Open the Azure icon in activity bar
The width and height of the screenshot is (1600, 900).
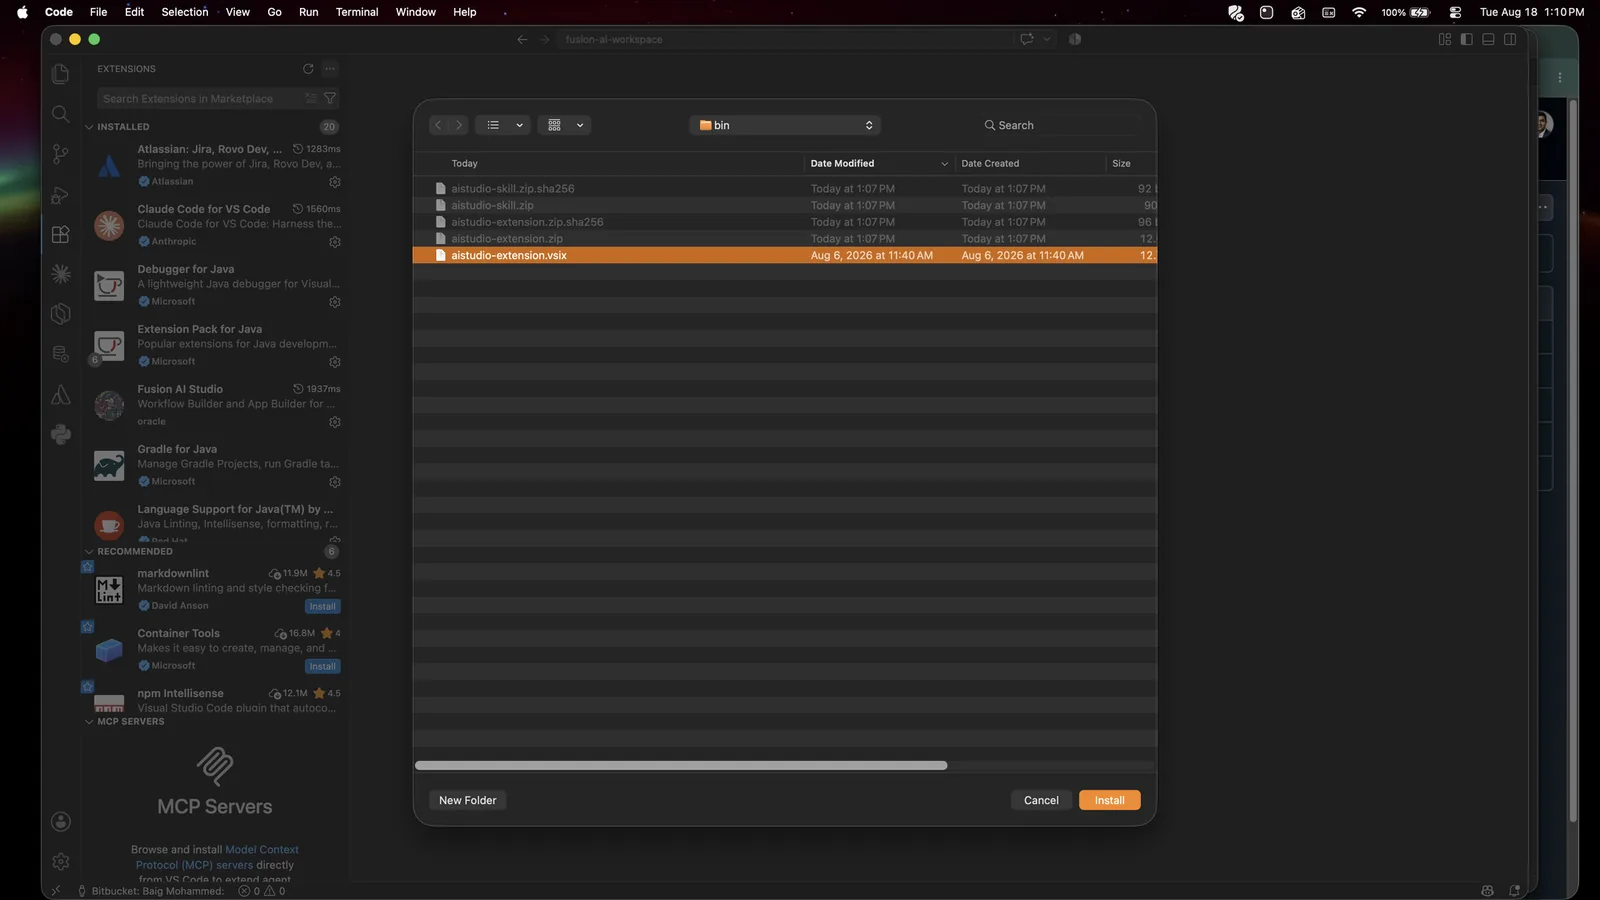coord(60,394)
